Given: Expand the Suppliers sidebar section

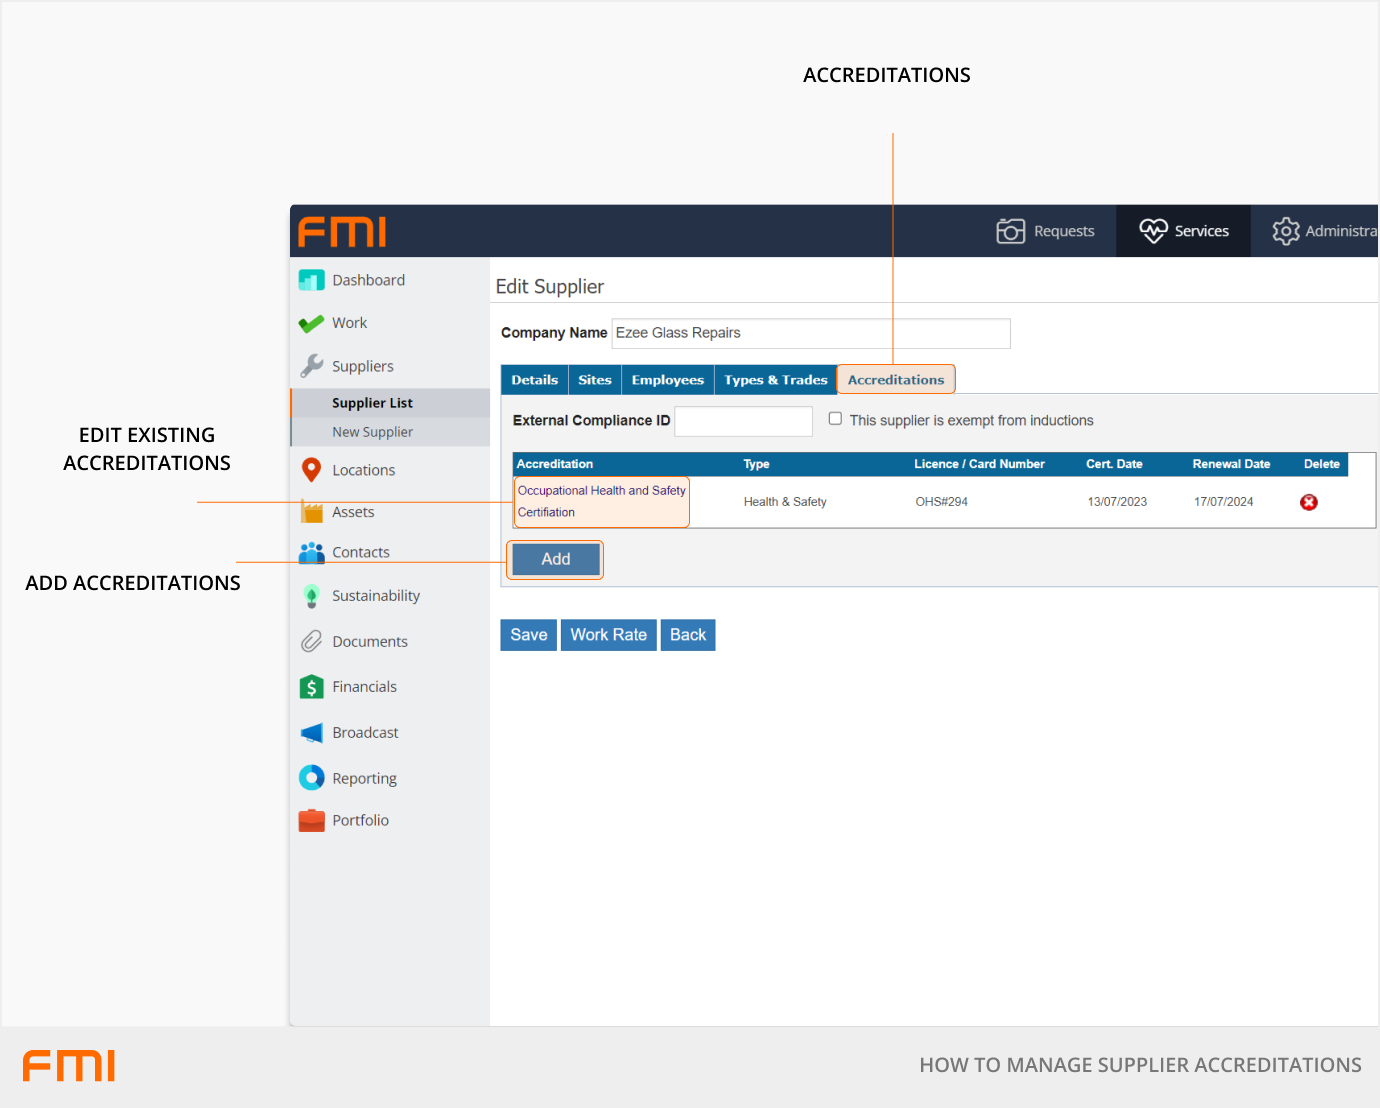Looking at the screenshot, I should (x=362, y=366).
